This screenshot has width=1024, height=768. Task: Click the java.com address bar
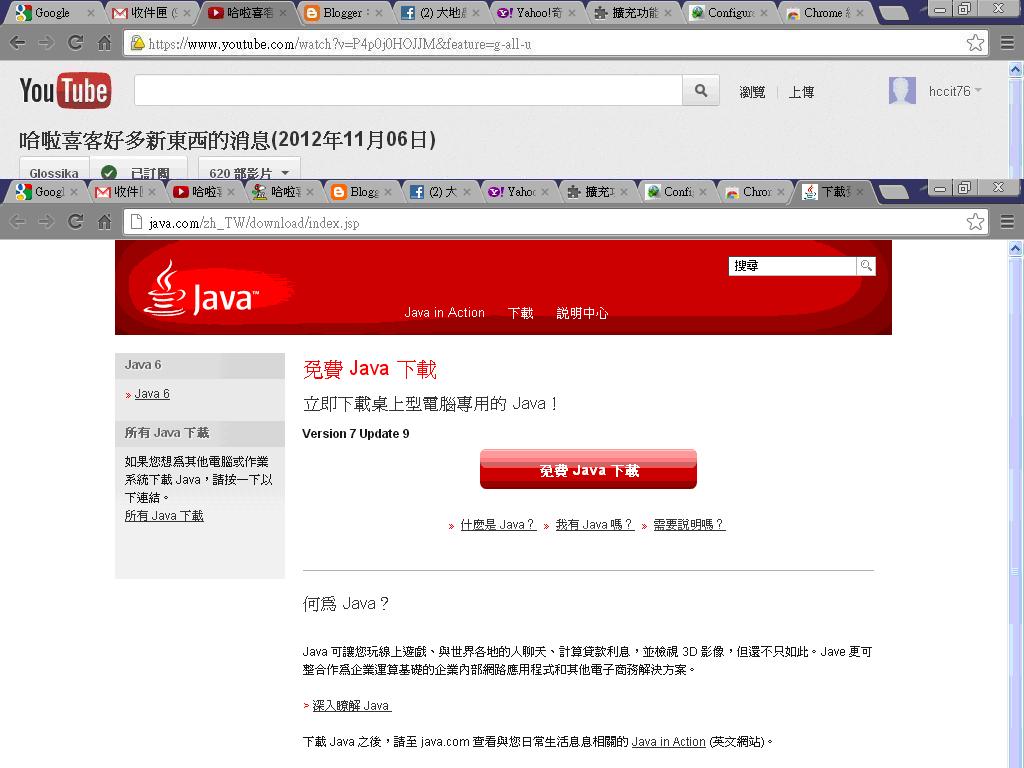tap(547, 222)
